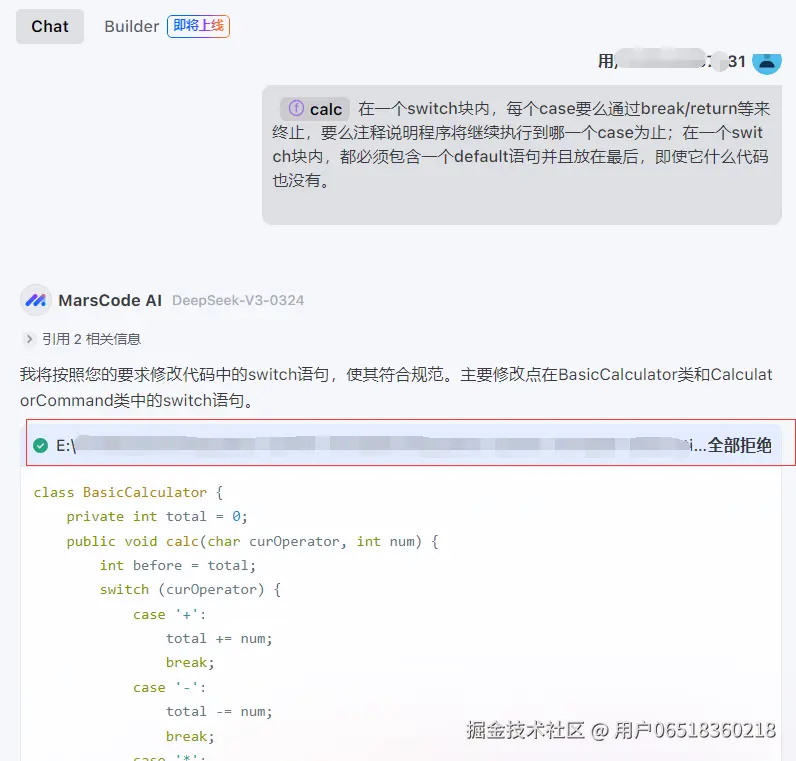
Task: Click the blue user avatar icon
Action: [766, 61]
